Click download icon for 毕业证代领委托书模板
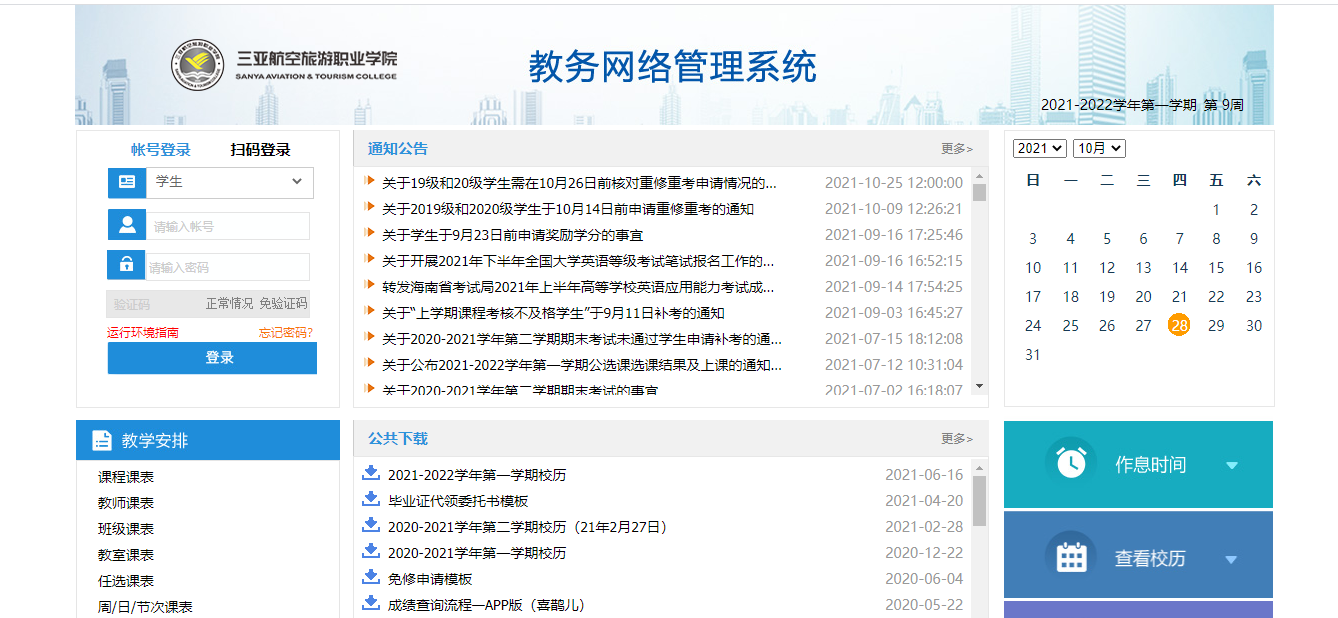 (x=371, y=500)
